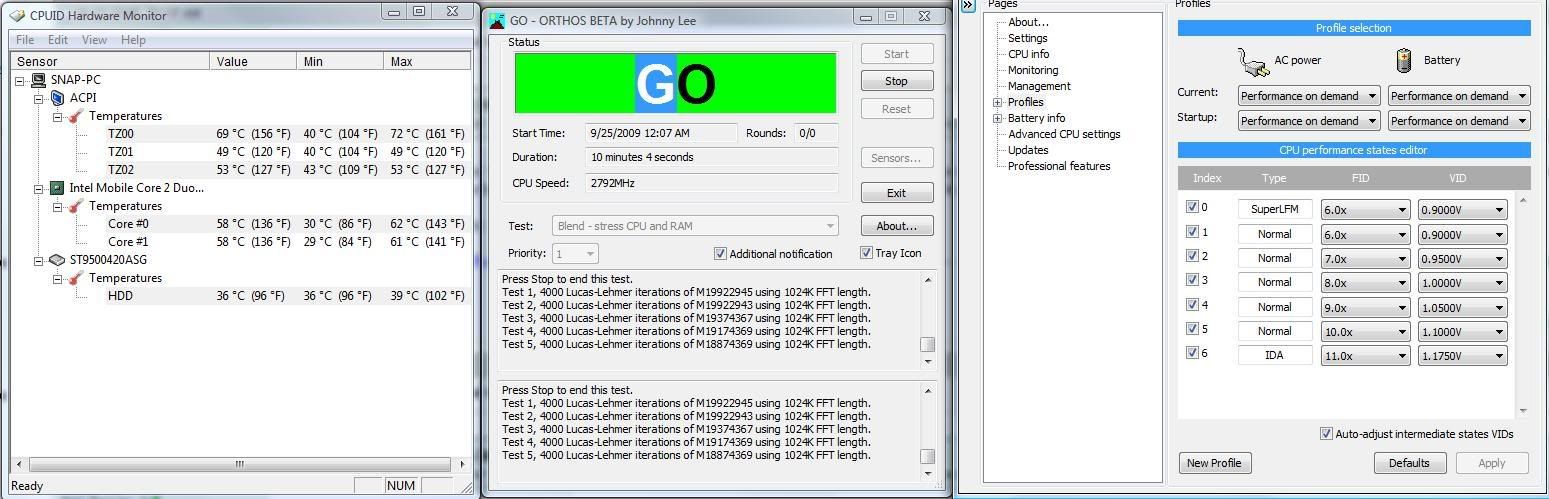Uncheck performance state index 1 checkbox
This screenshot has width=1549, height=499.
pyautogui.click(x=1192, y=232)
